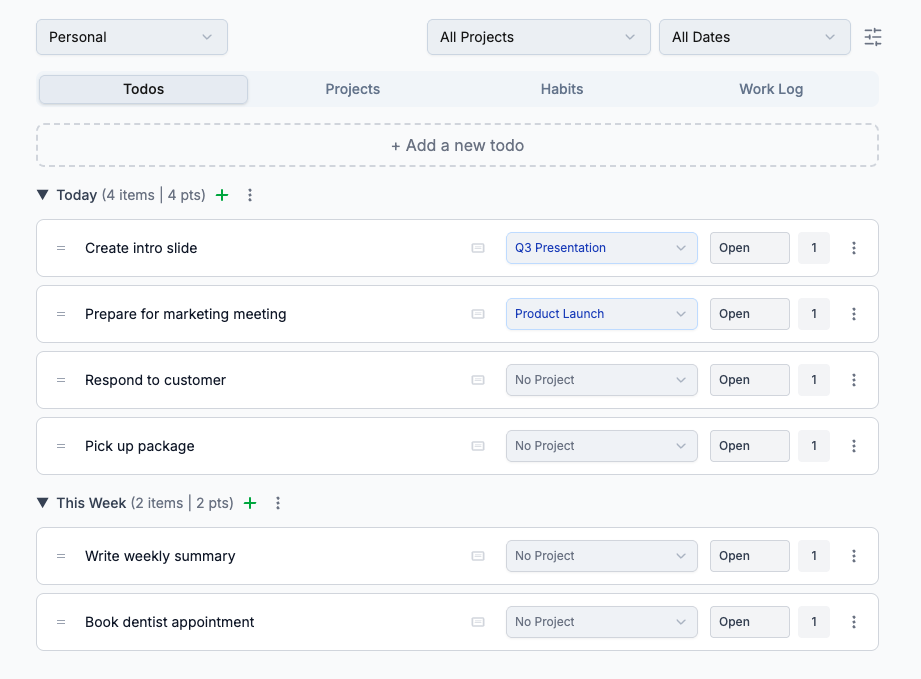Toggle Open status on Book dentist appointment

(x=749, y=622)
